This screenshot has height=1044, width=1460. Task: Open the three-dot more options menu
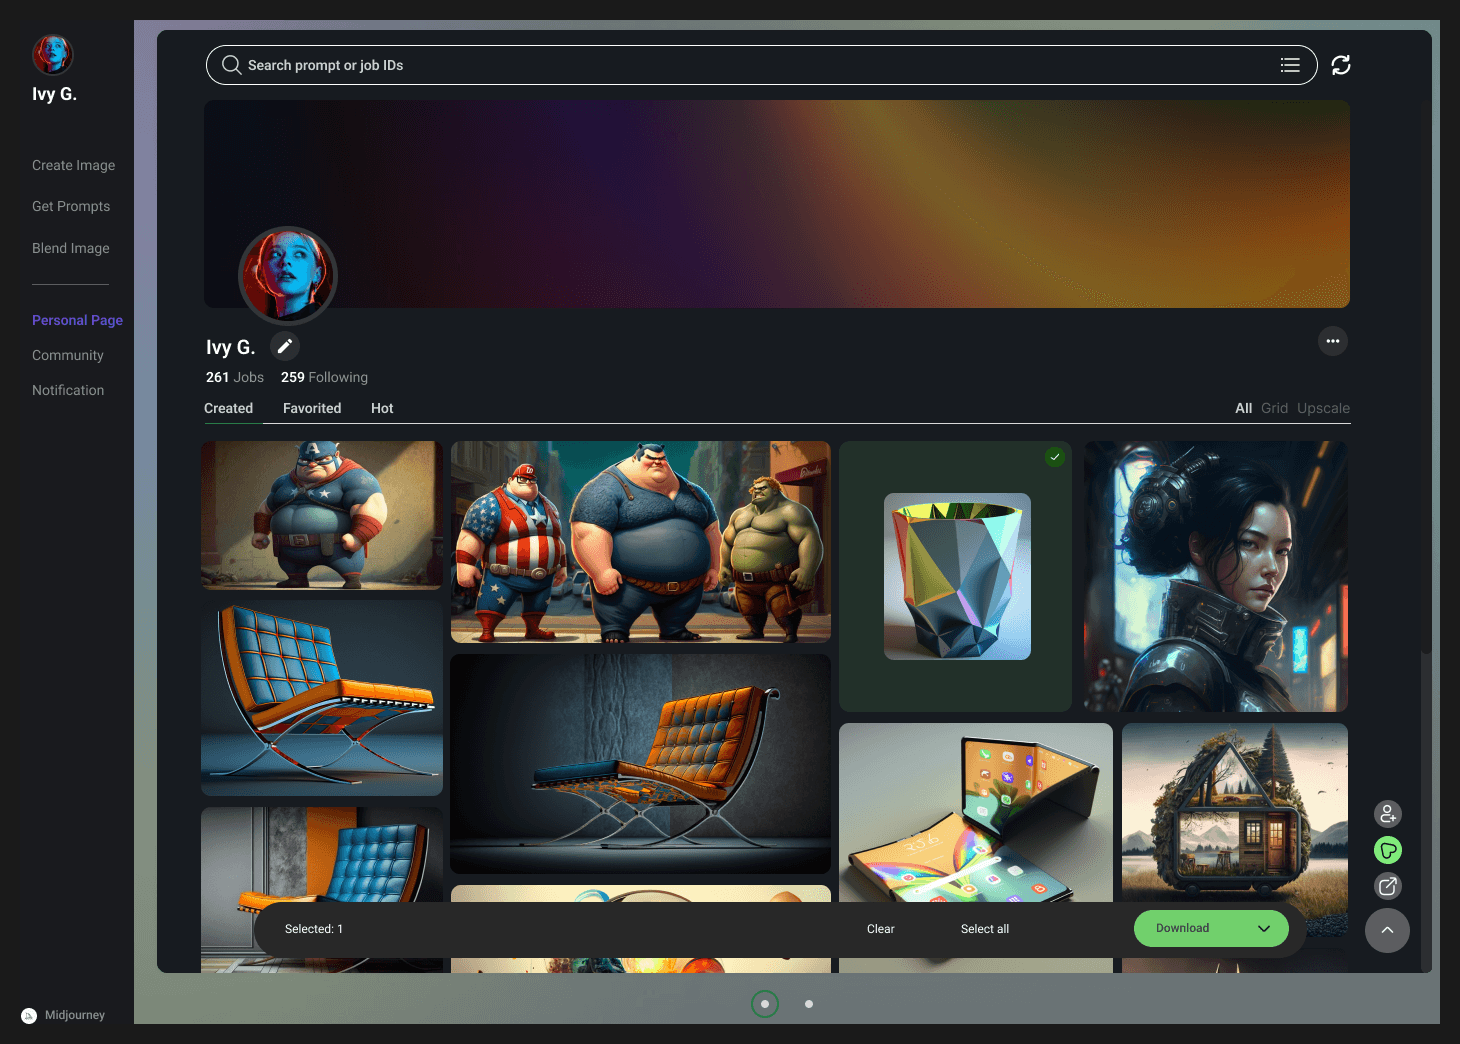1332,341
